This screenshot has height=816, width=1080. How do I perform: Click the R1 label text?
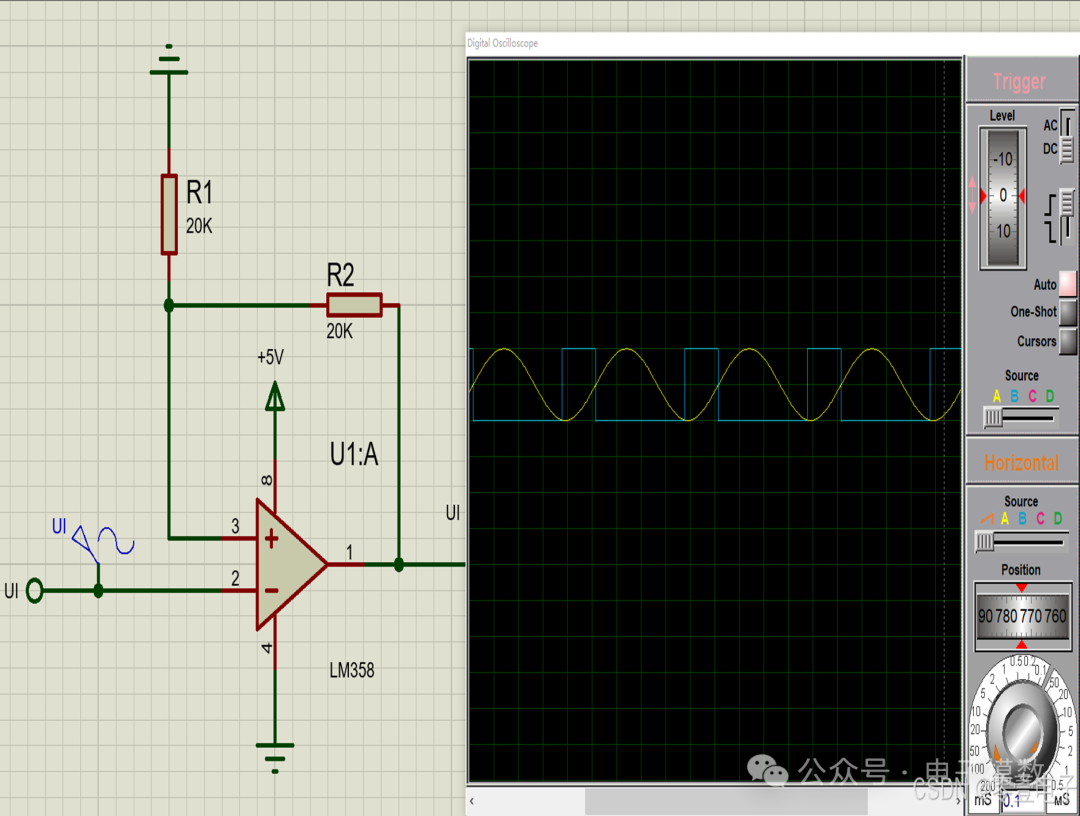click(x=200, y=193)
